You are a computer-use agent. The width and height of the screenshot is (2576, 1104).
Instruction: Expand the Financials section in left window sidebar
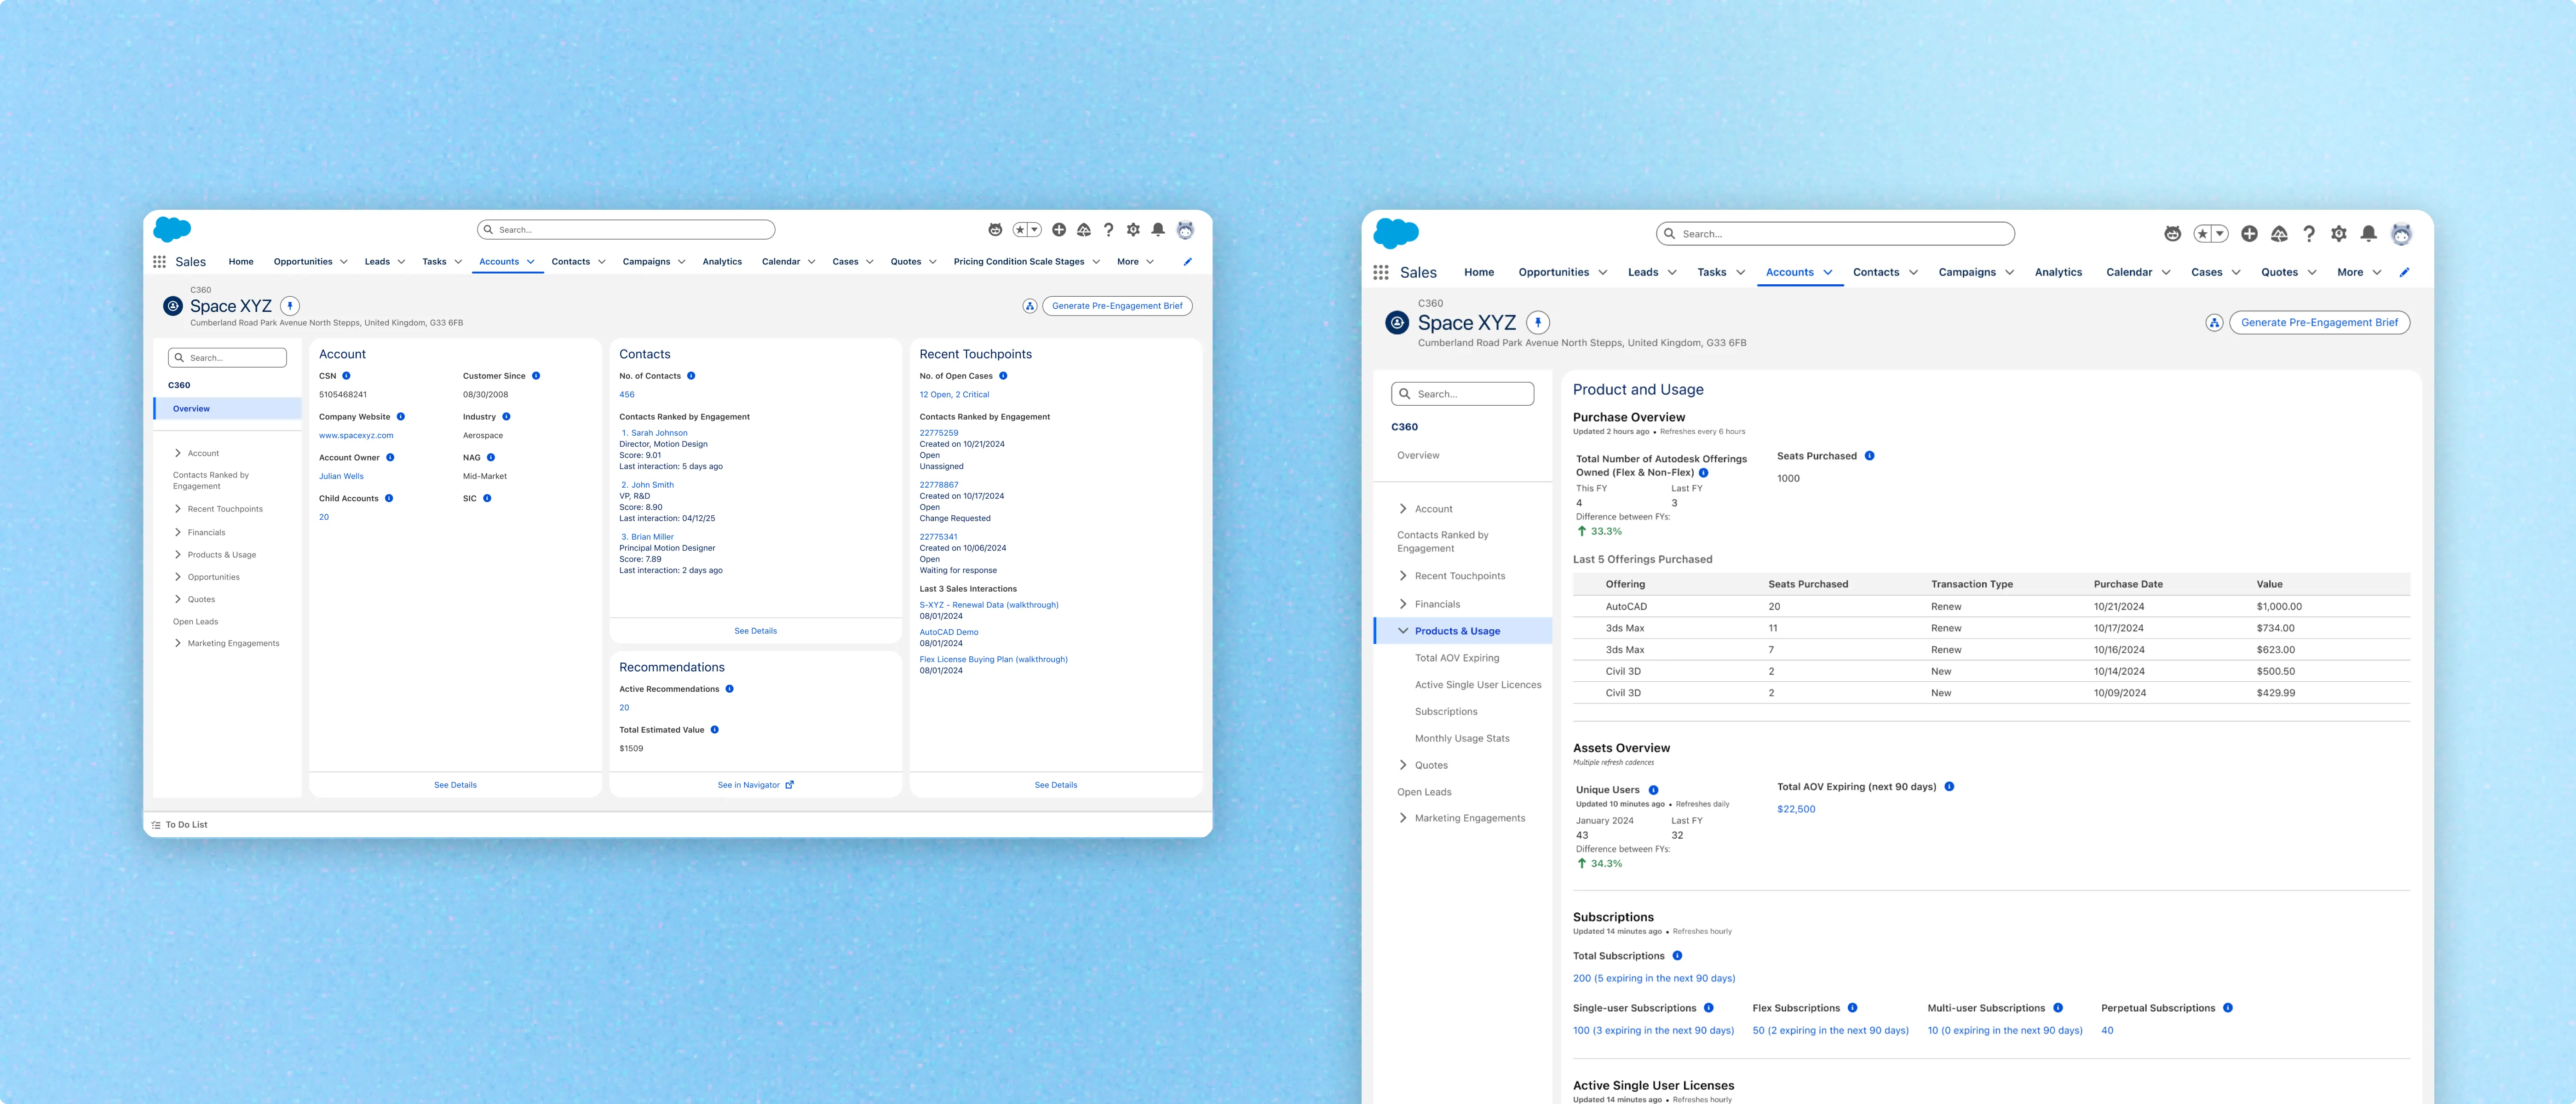point(178,533)
